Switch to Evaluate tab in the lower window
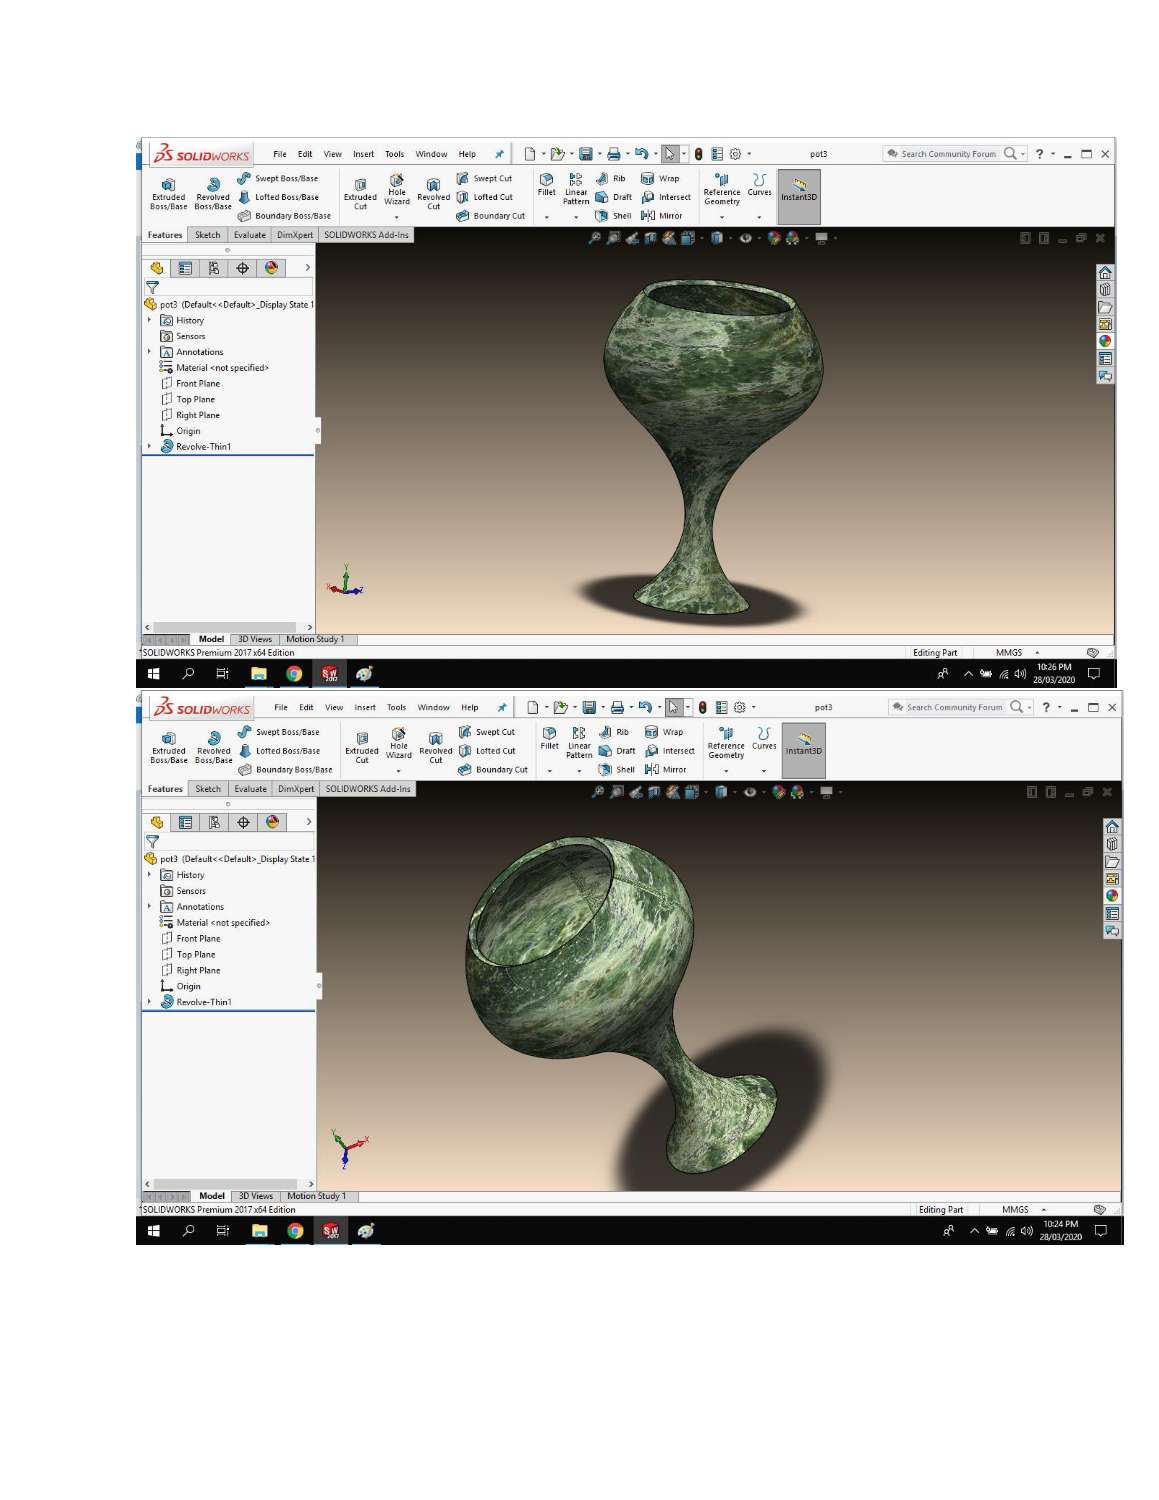 (x=251, y=789)
